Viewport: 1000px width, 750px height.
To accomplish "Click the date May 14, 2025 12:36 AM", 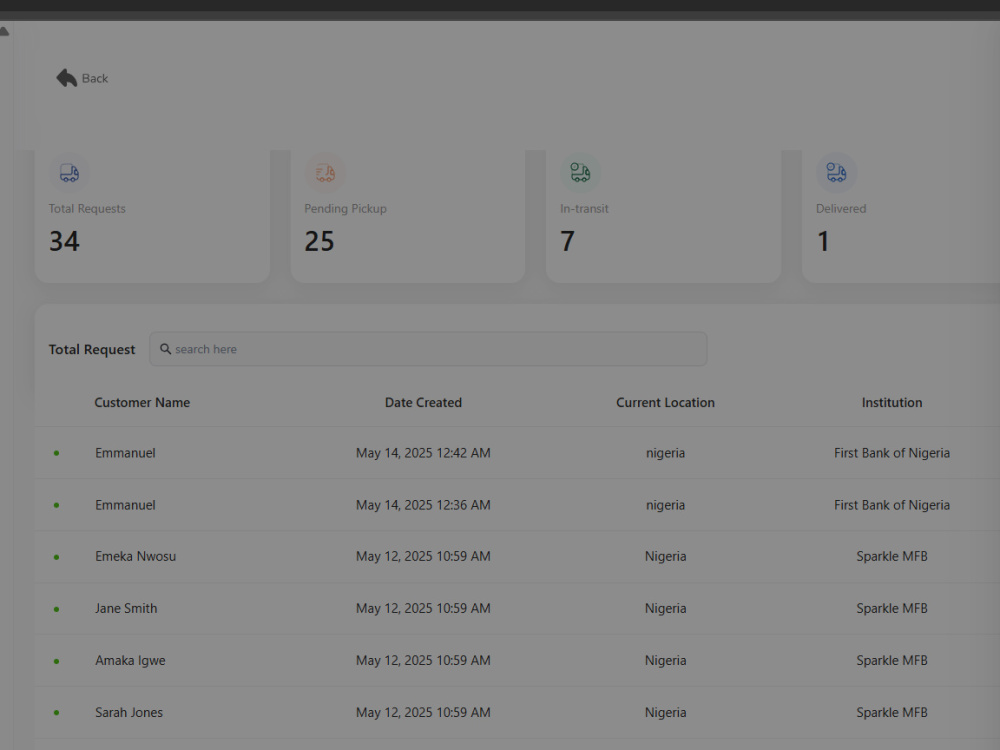I will [423, 505].
